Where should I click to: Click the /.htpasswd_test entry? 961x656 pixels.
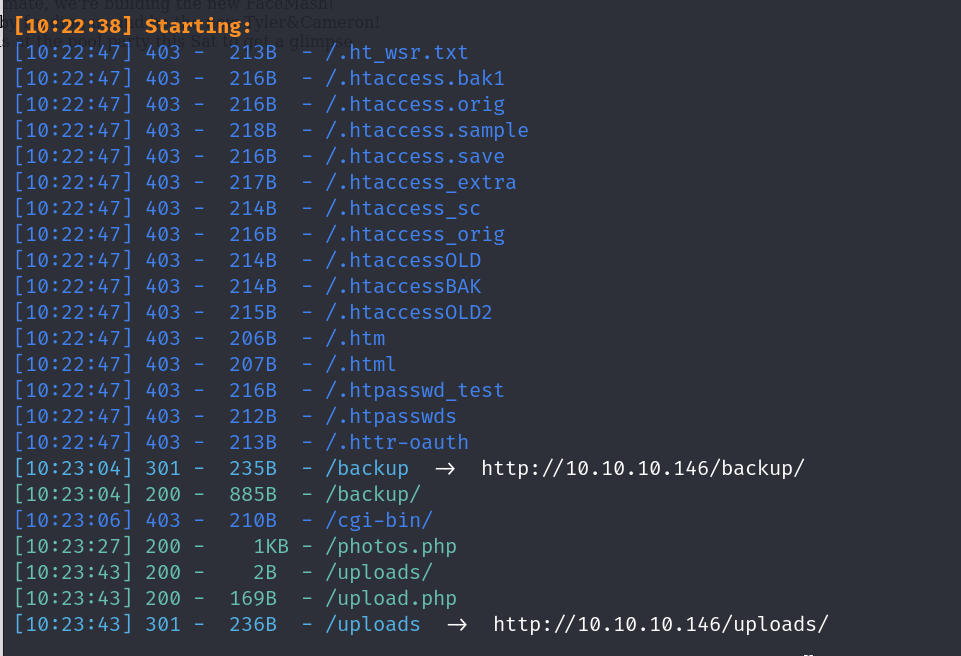click(415, 390)
